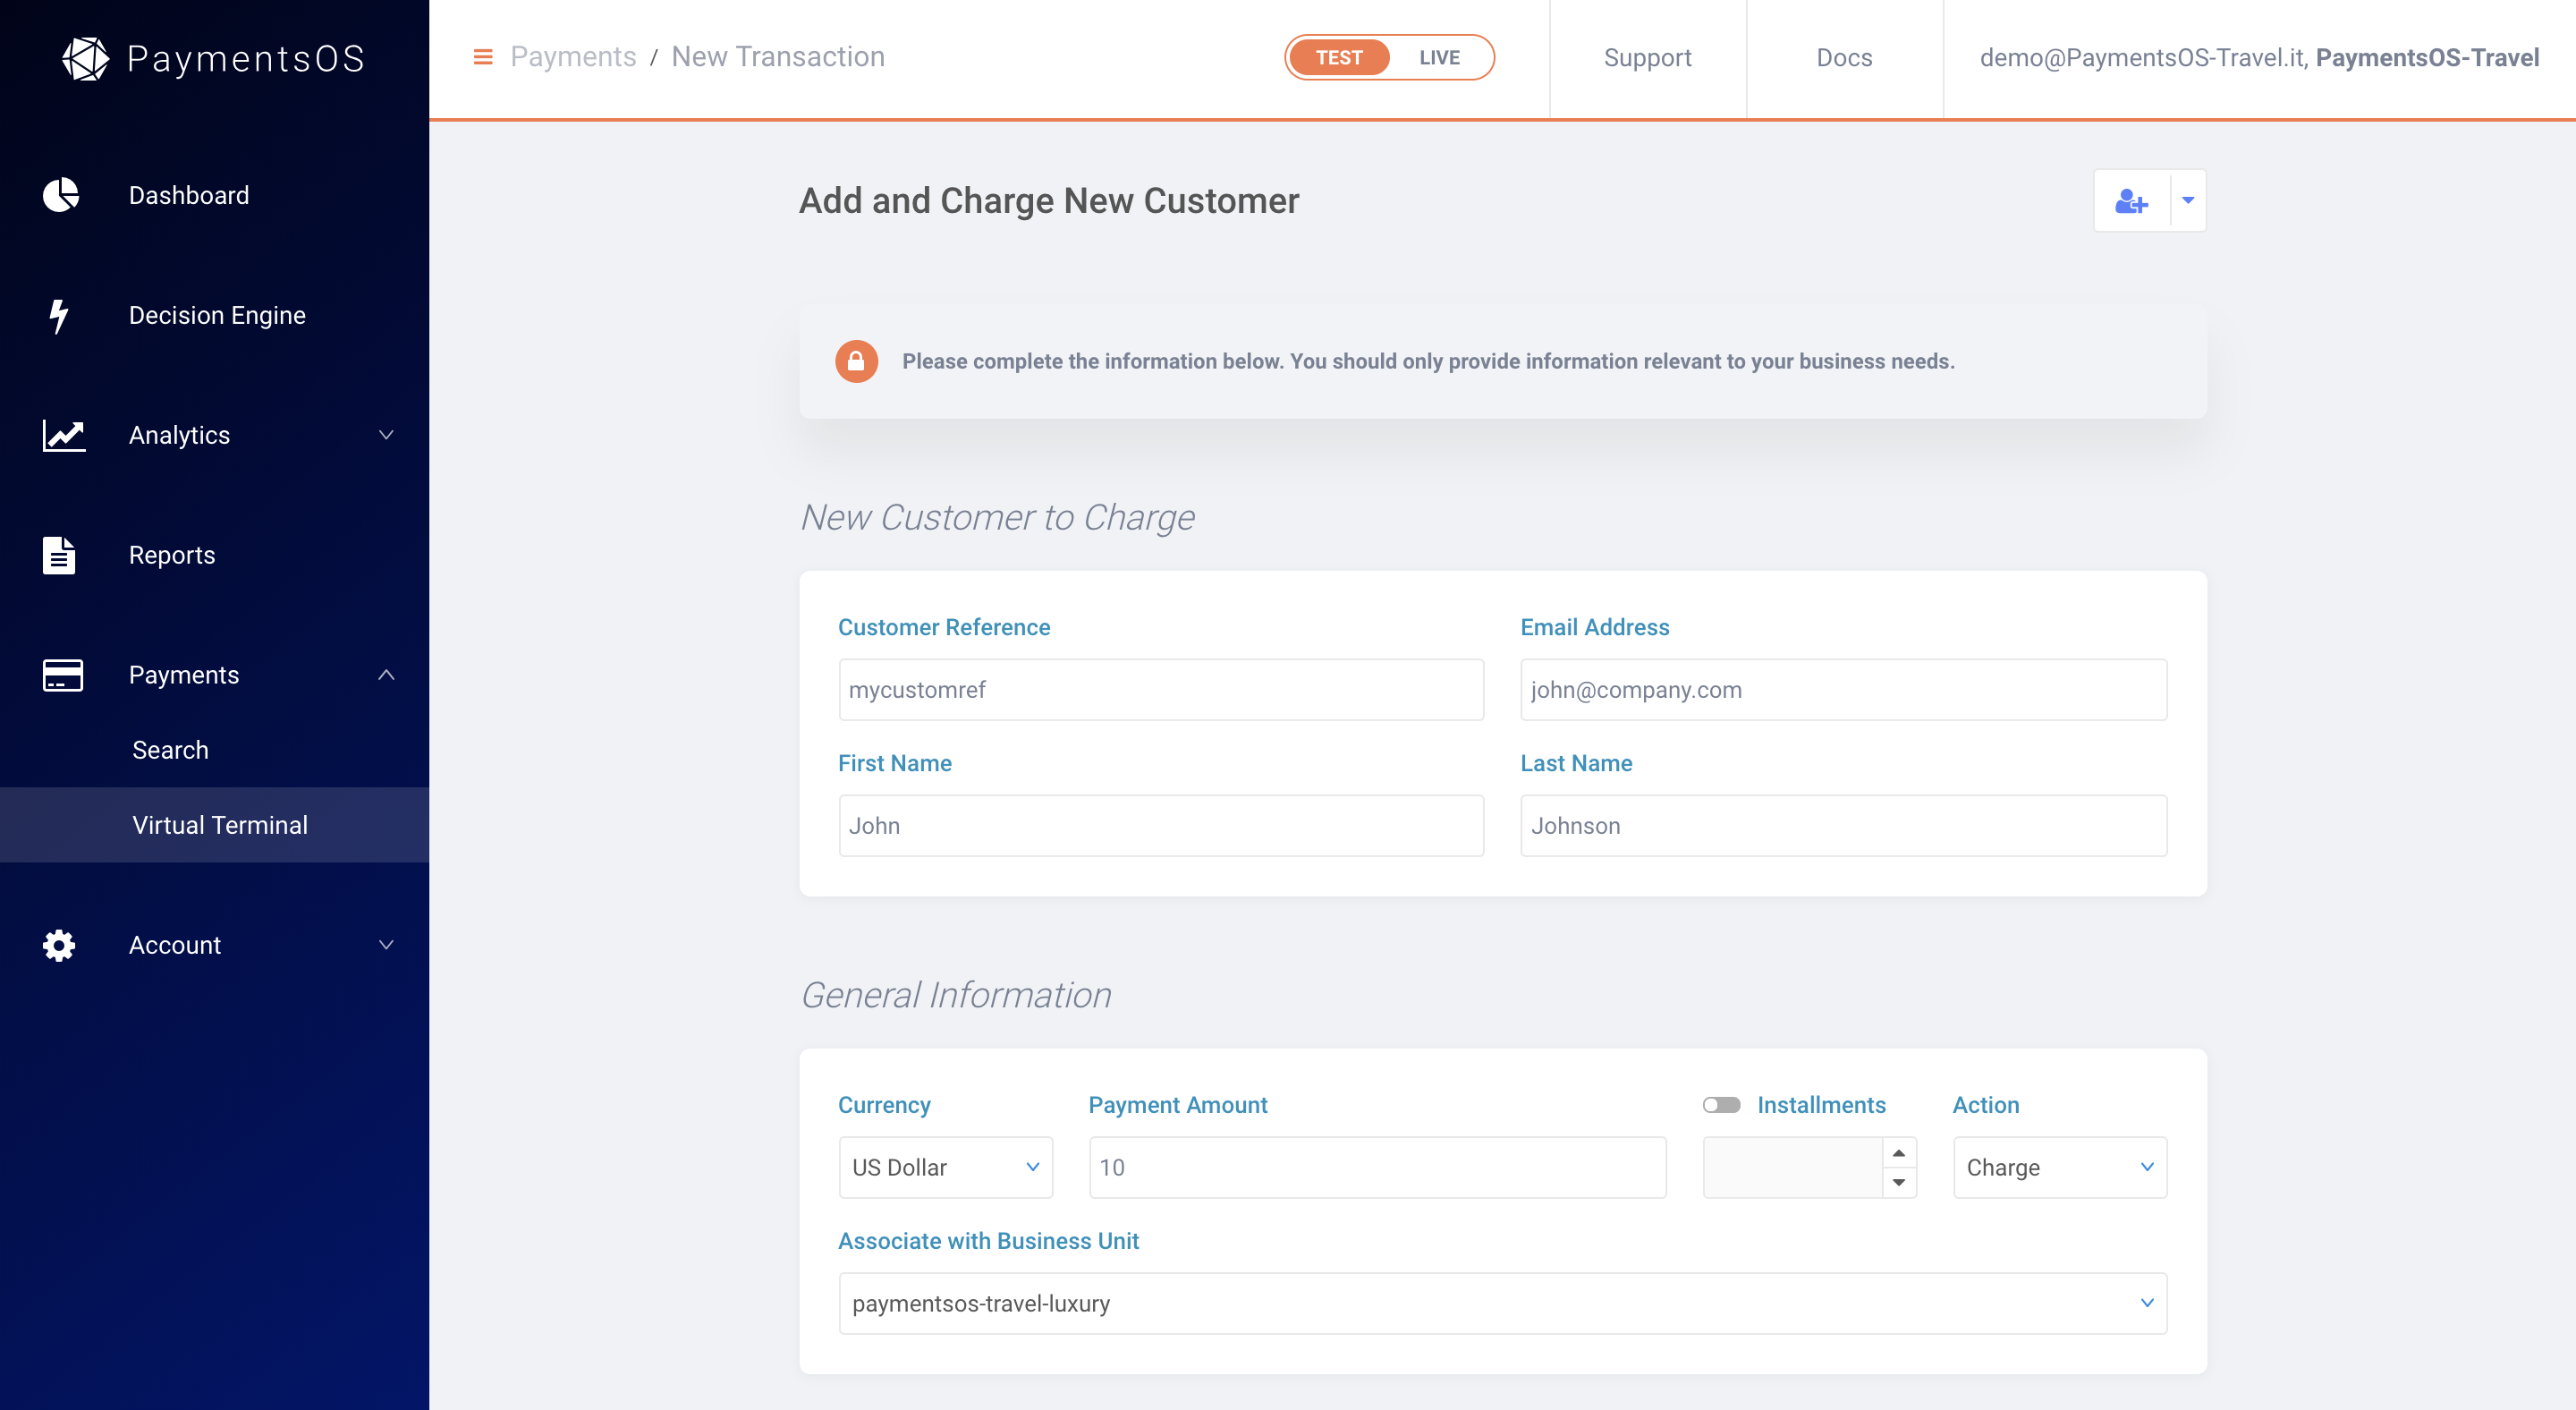Image resolution: width=2576 pixels, height=1410 pixels.
Task: Click the Decision Engine lightning icon
Action: click(x=59, y=315)
